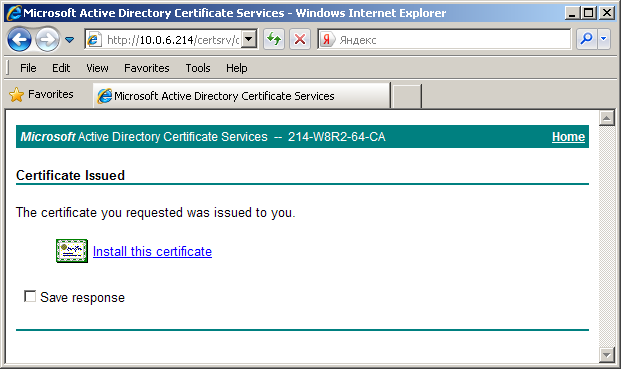Go forward with the Forward arrow button
621x369 pixels.
[48, 39]
